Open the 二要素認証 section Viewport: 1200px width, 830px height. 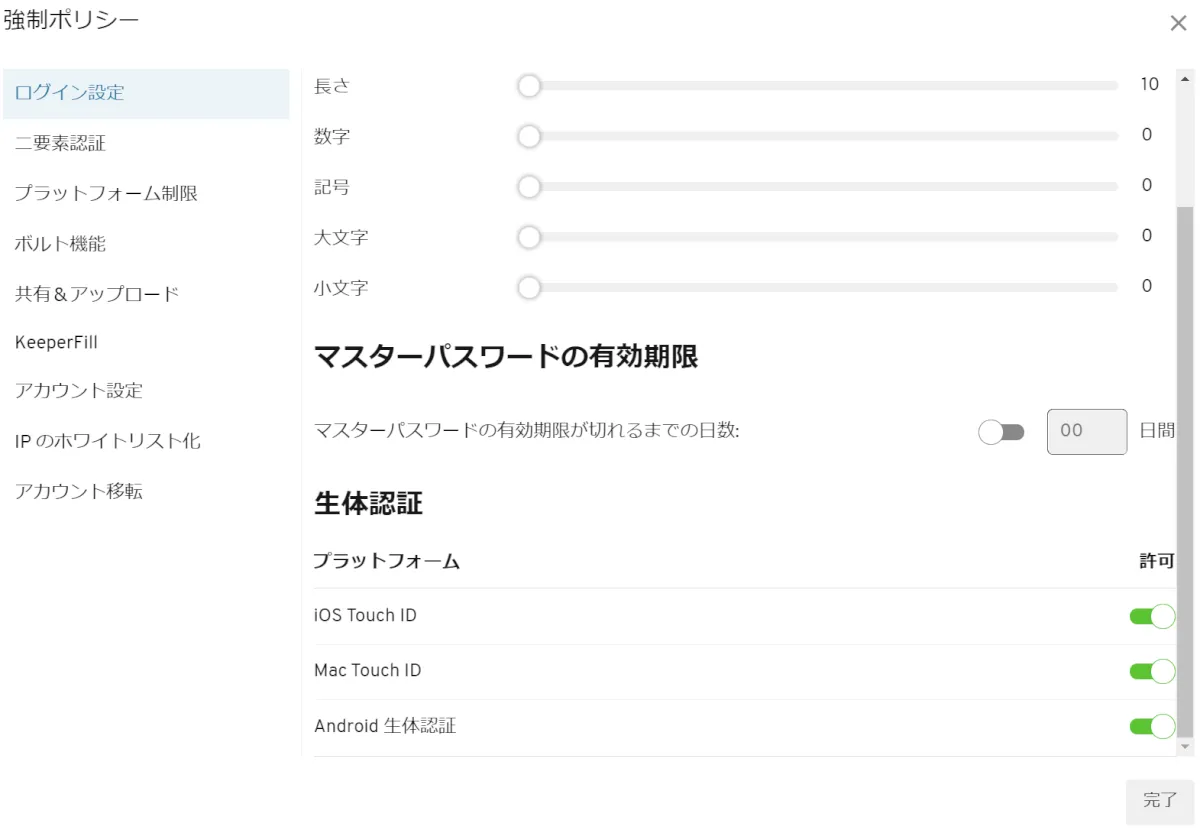pos(60,144)
